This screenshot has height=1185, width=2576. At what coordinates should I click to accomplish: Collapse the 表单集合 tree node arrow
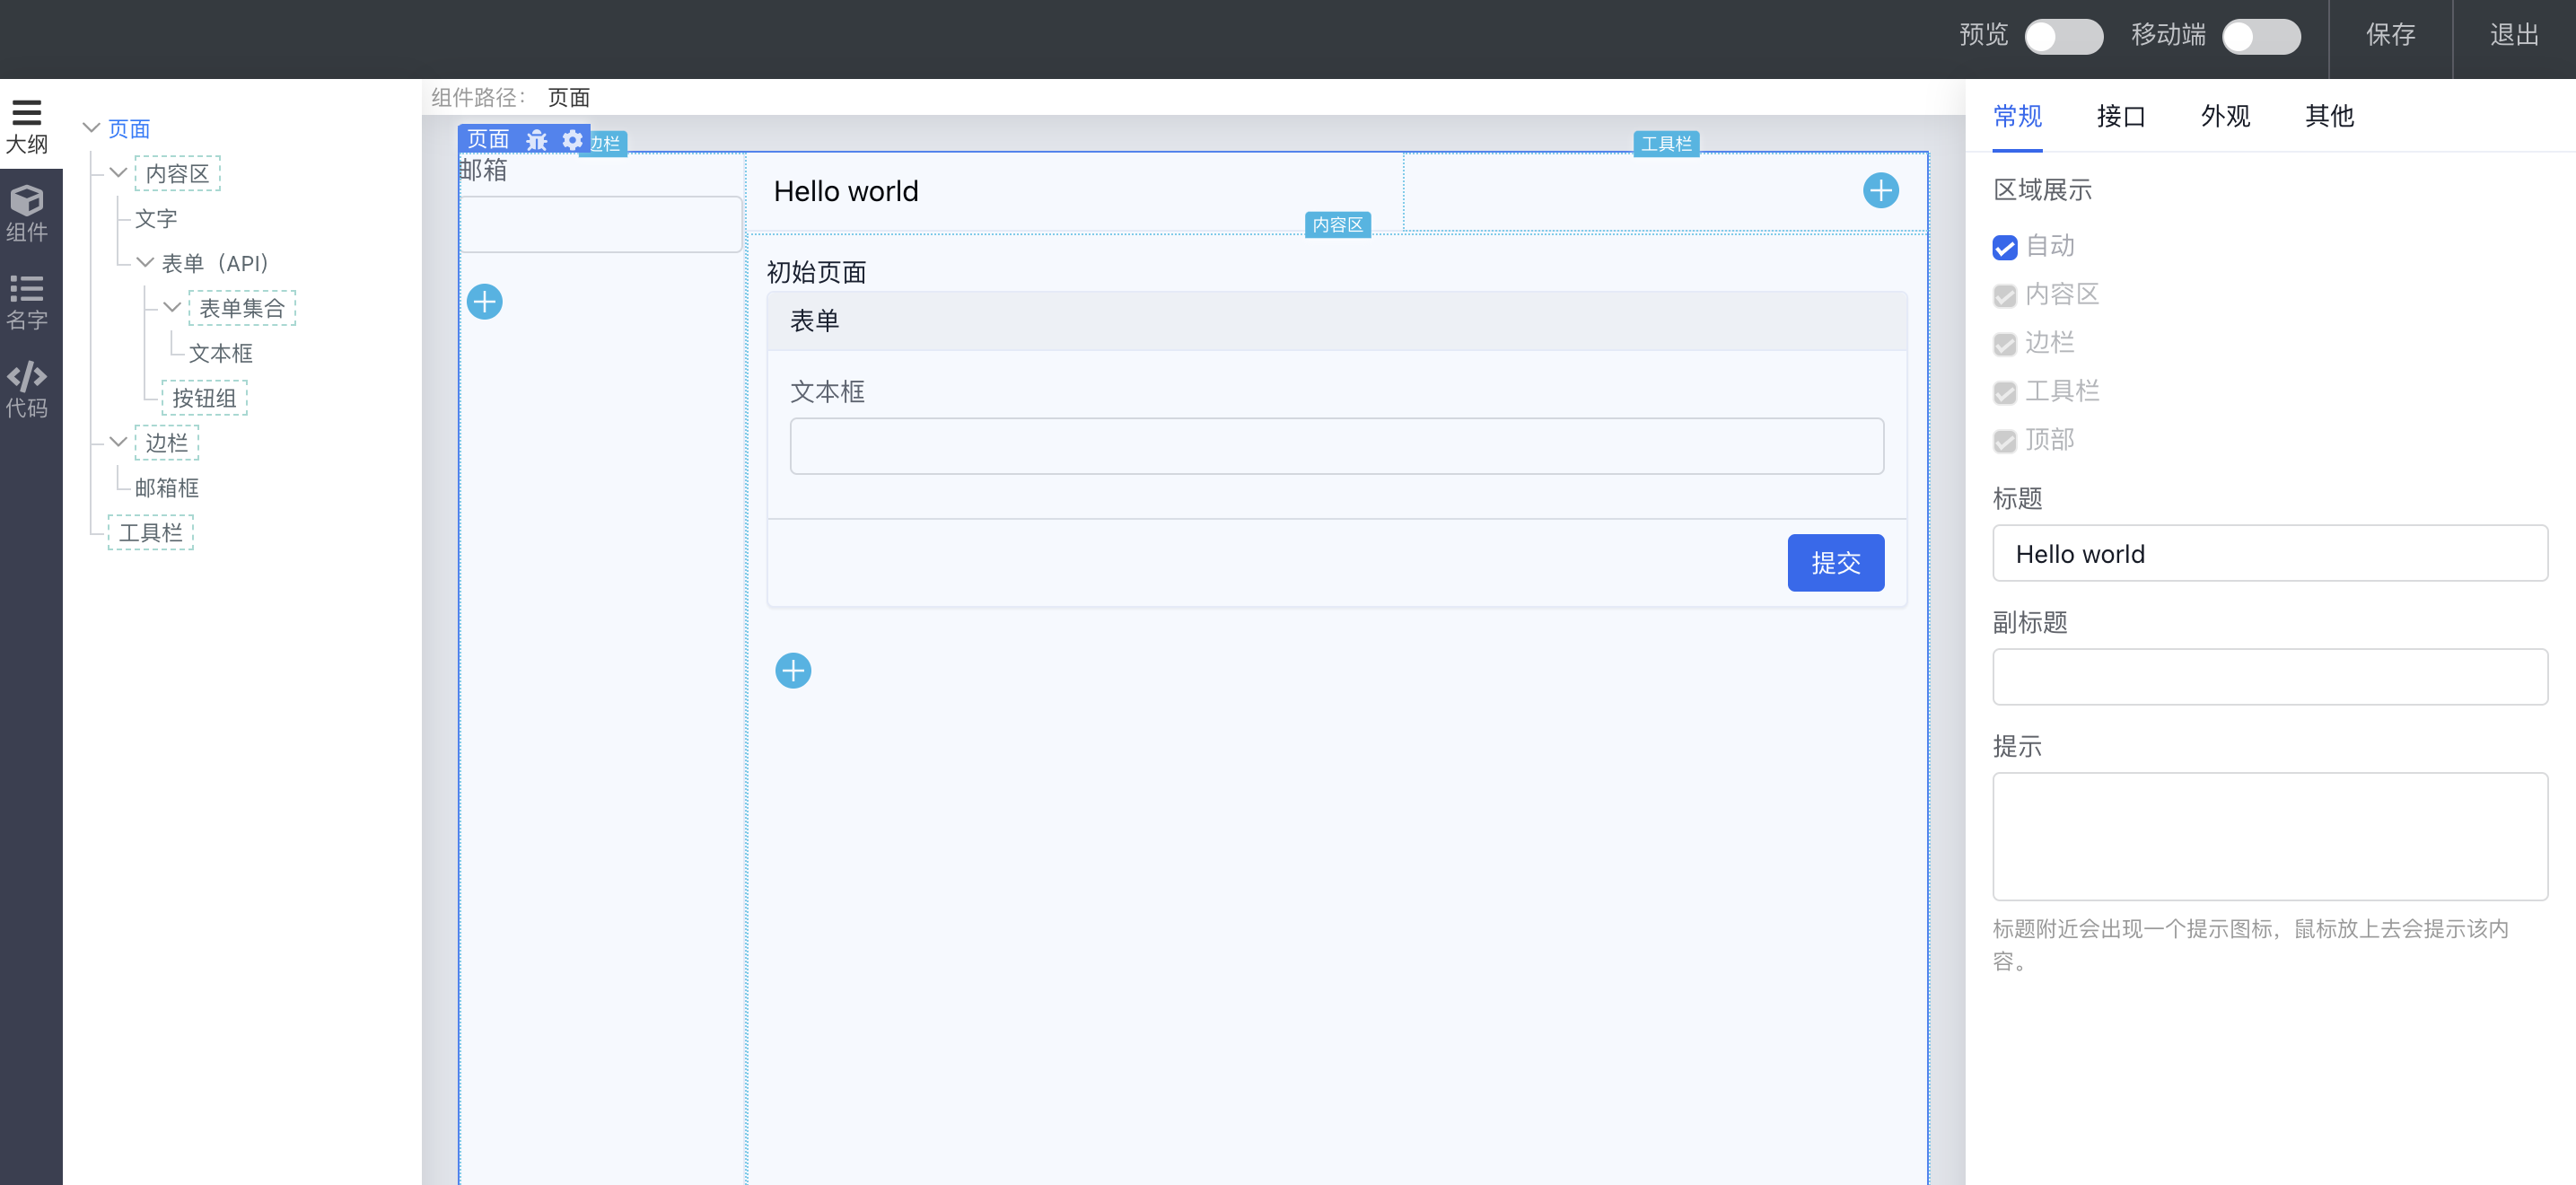click(x=172, y=307)
